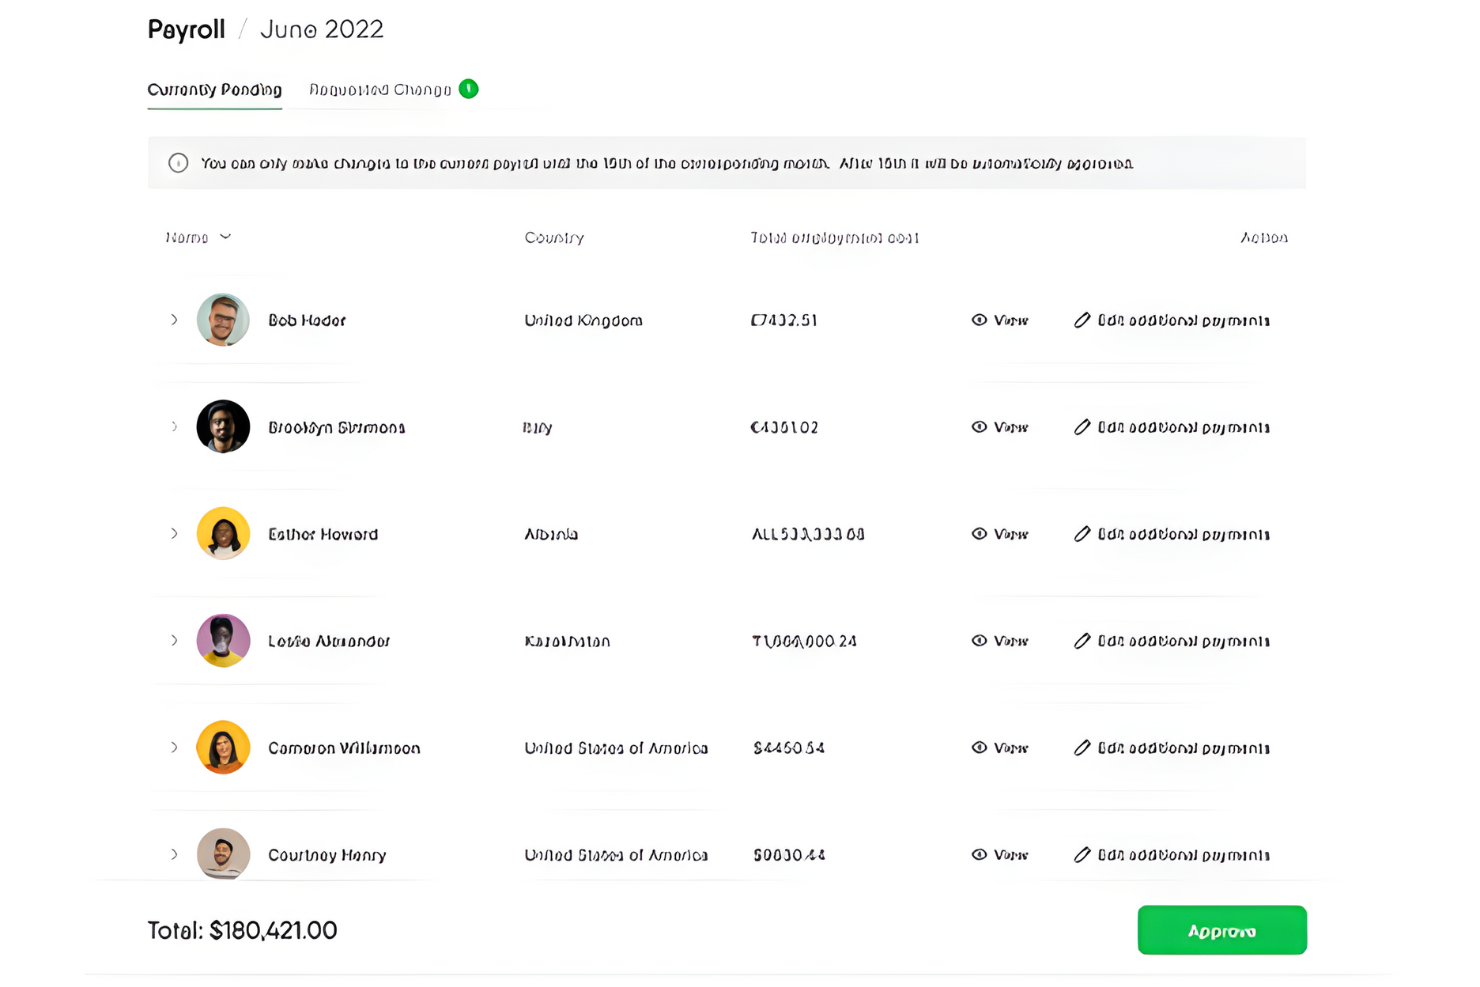Image resolution: width=1480 pixels, height=987 pixels.
Task: Switch to the Currently Pending tab
Action: pos(214,90)
